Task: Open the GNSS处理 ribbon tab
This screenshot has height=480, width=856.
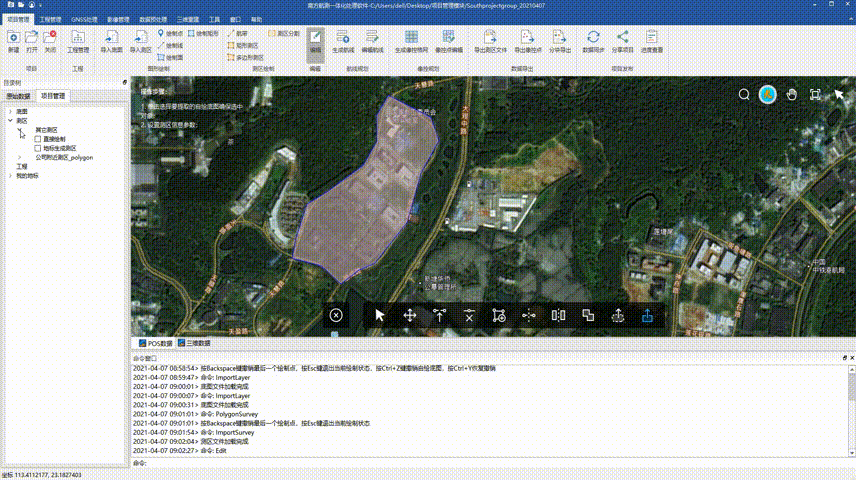Action: click(x=86, y=19)
